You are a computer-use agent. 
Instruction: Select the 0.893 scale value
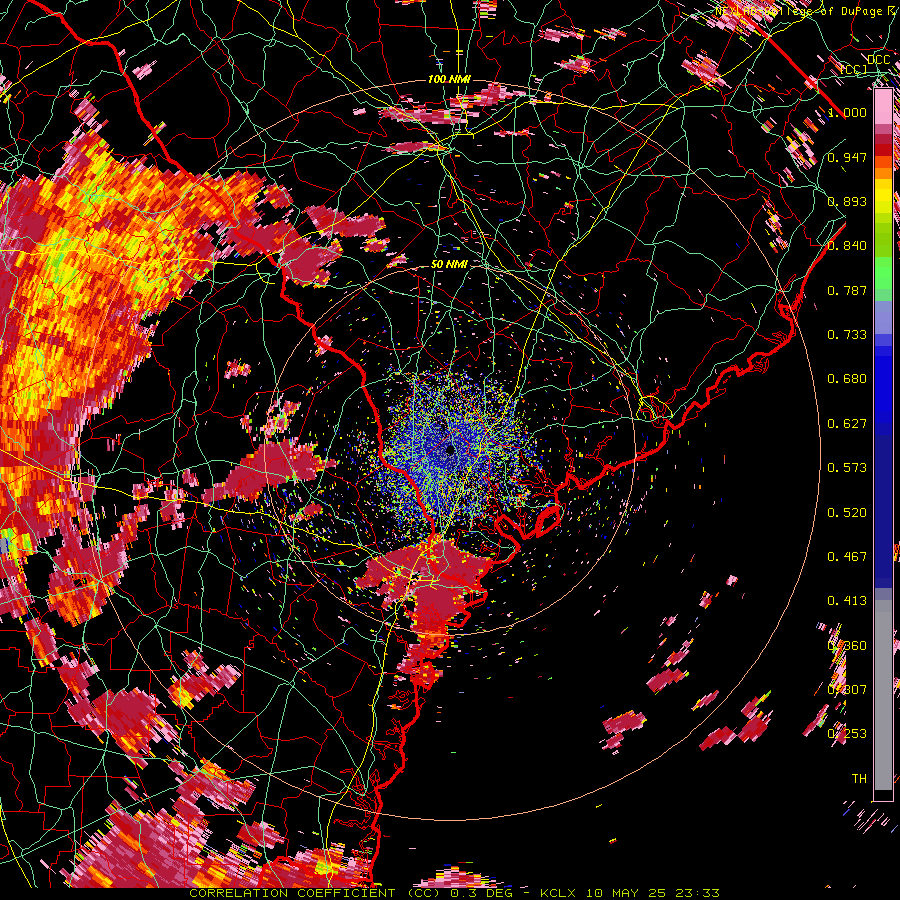coord(847,201)
